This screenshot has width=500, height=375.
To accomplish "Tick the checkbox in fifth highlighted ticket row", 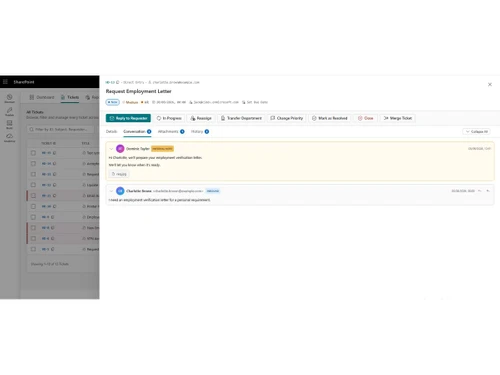I will (x=33, y=196).
